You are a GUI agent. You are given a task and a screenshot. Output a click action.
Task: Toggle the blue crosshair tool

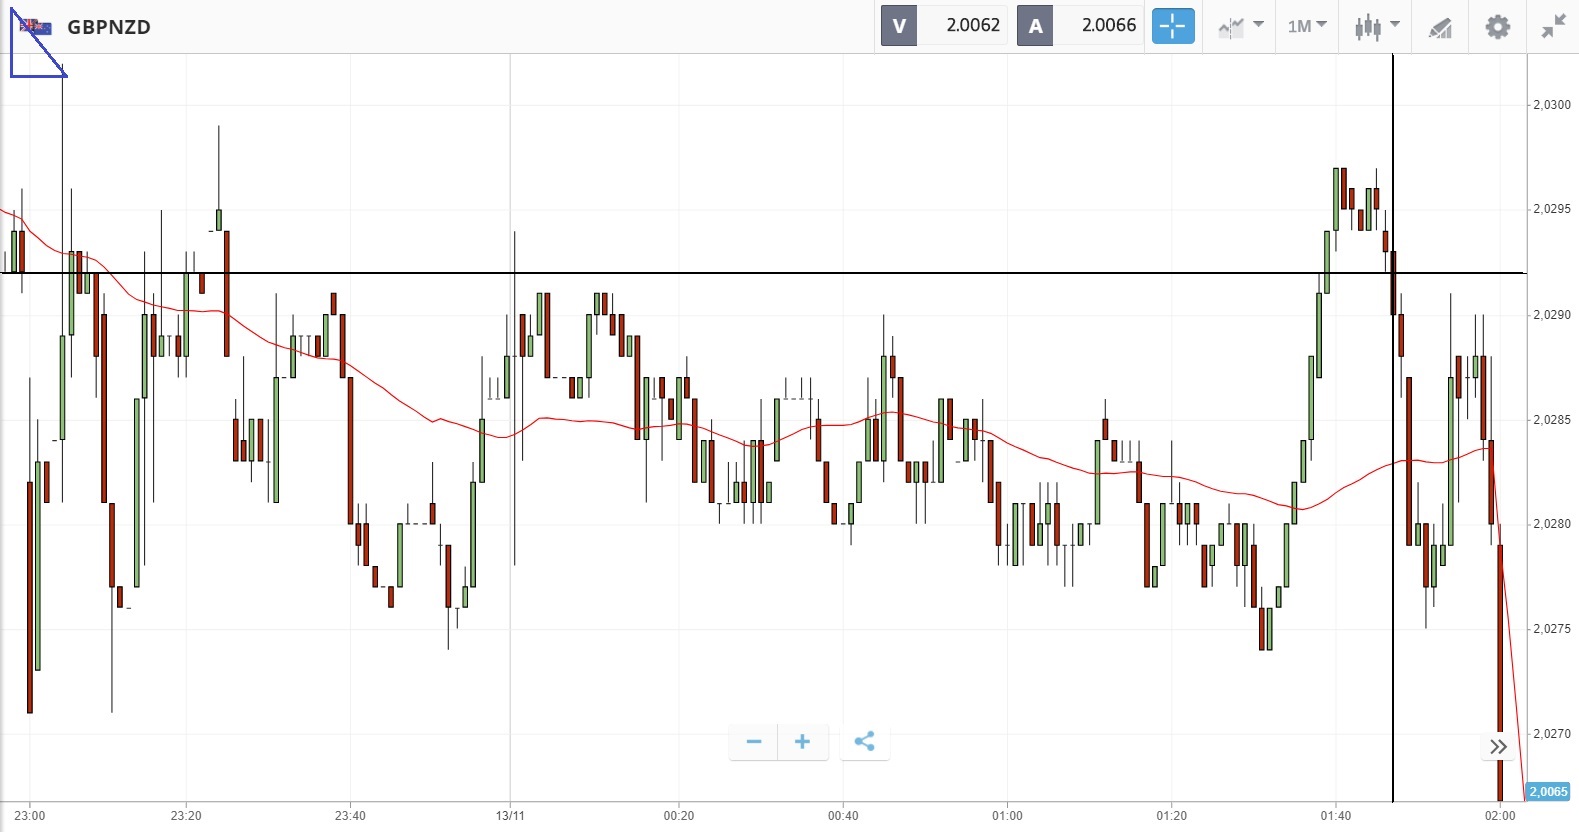1173,26
